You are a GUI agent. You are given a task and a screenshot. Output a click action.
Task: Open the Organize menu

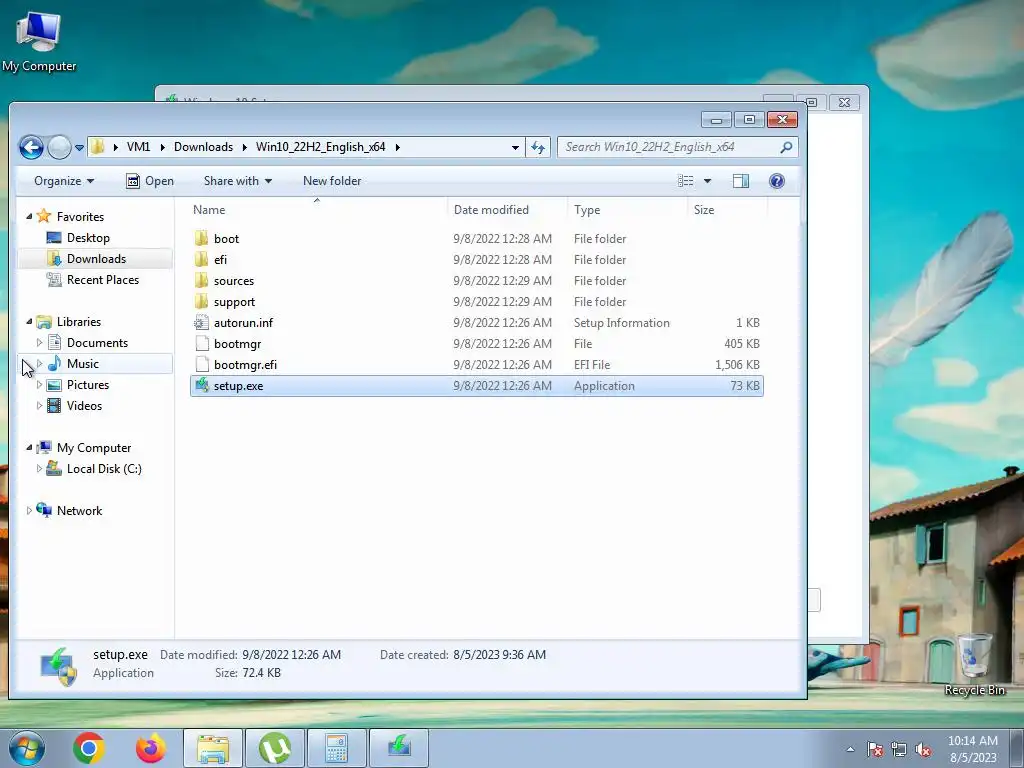click(x=64, y=181)
